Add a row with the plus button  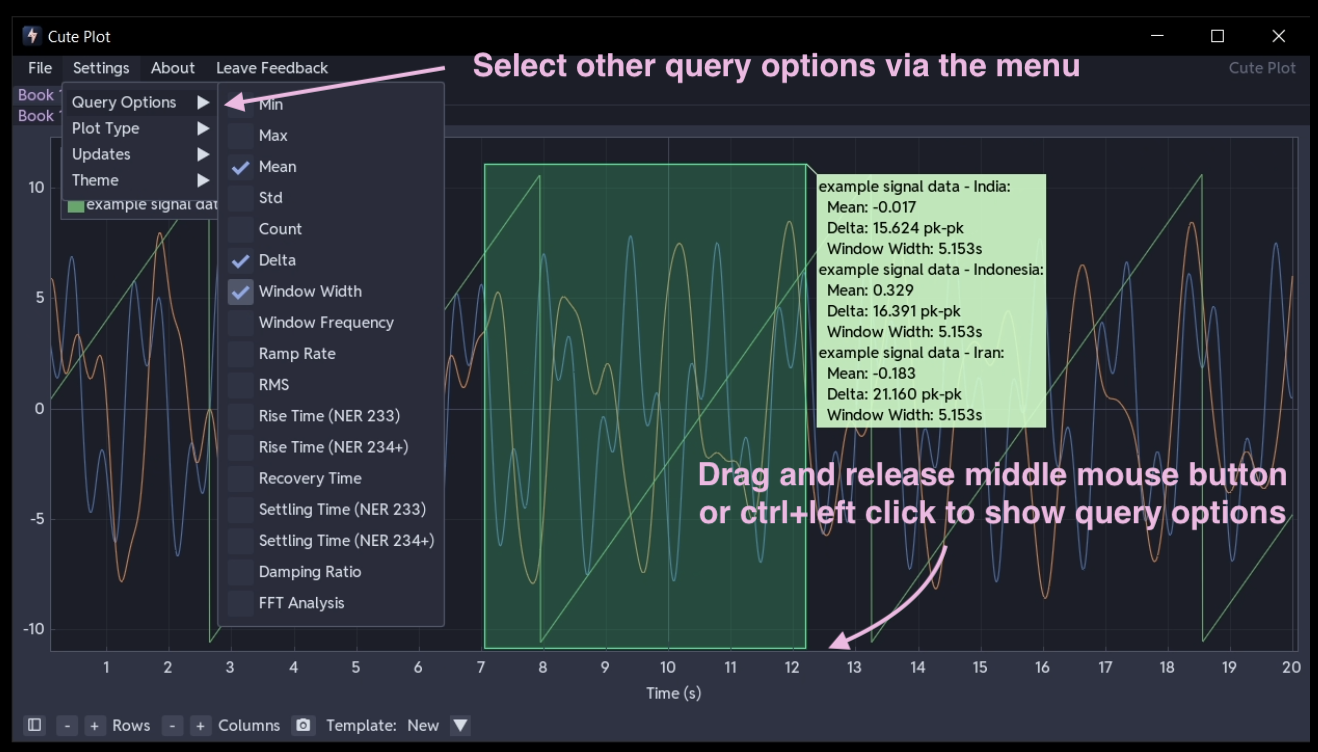94,725
